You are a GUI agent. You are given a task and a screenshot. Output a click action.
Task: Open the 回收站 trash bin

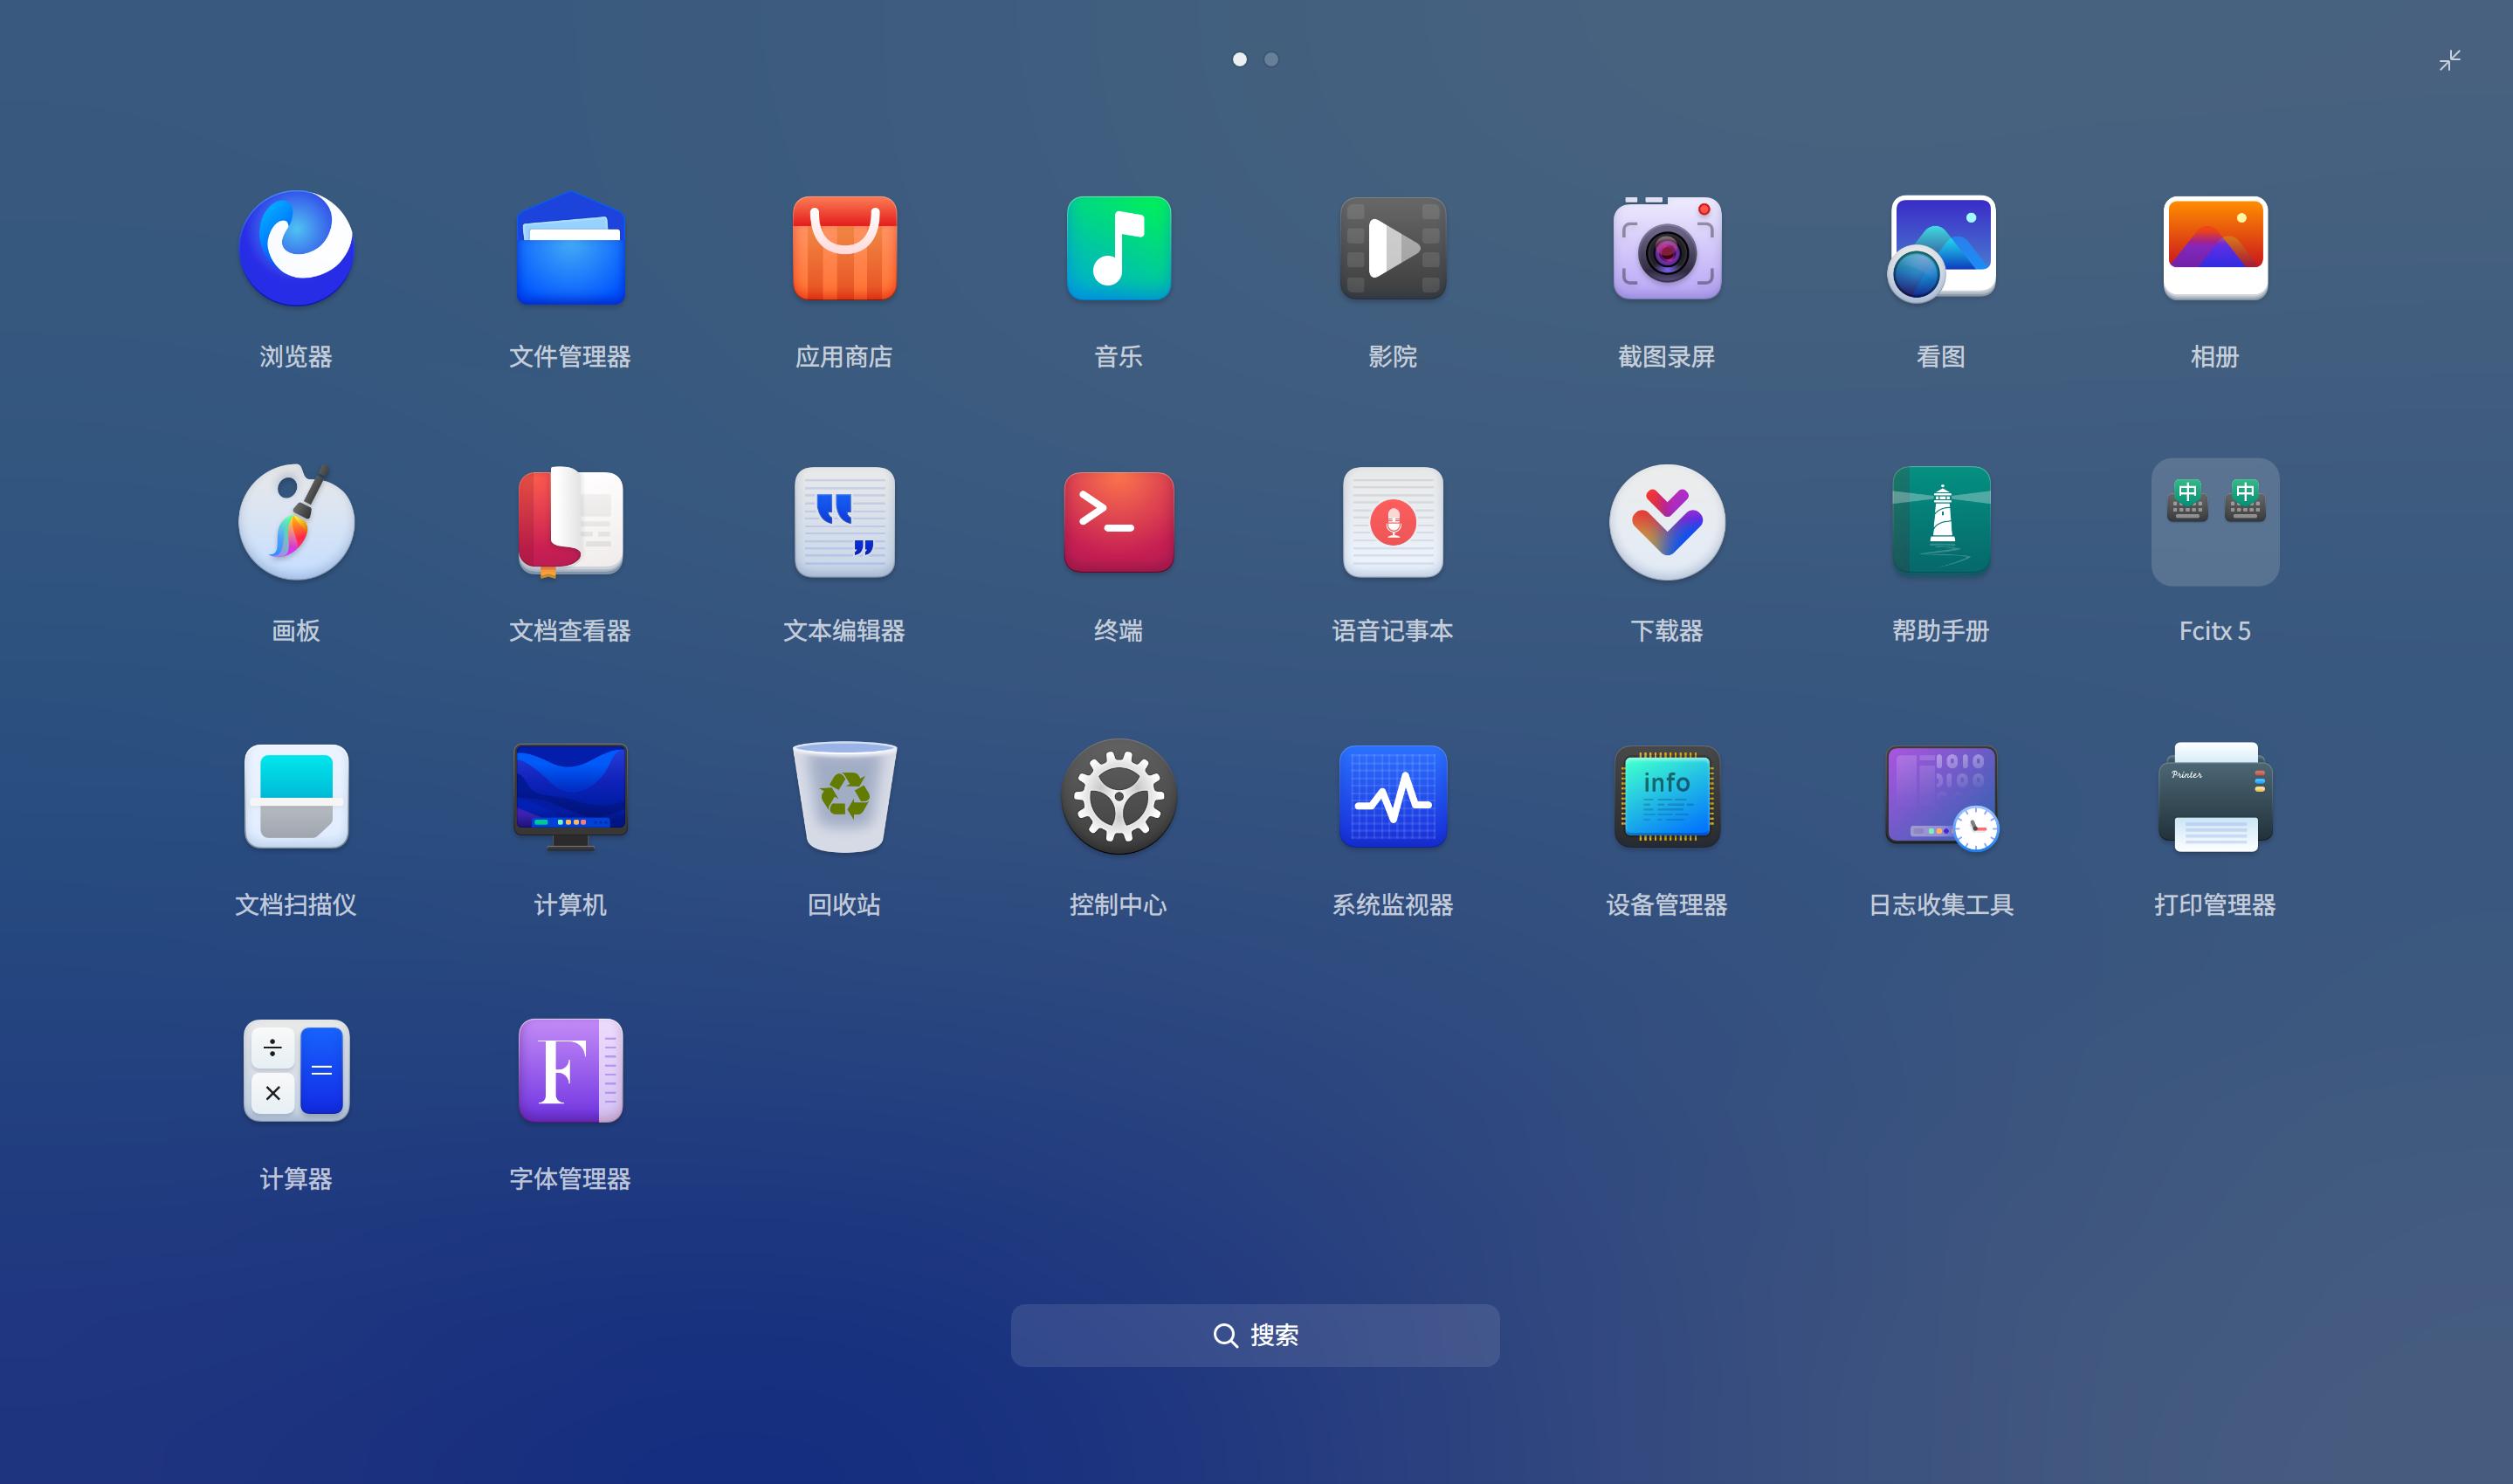tap(844, 796)
